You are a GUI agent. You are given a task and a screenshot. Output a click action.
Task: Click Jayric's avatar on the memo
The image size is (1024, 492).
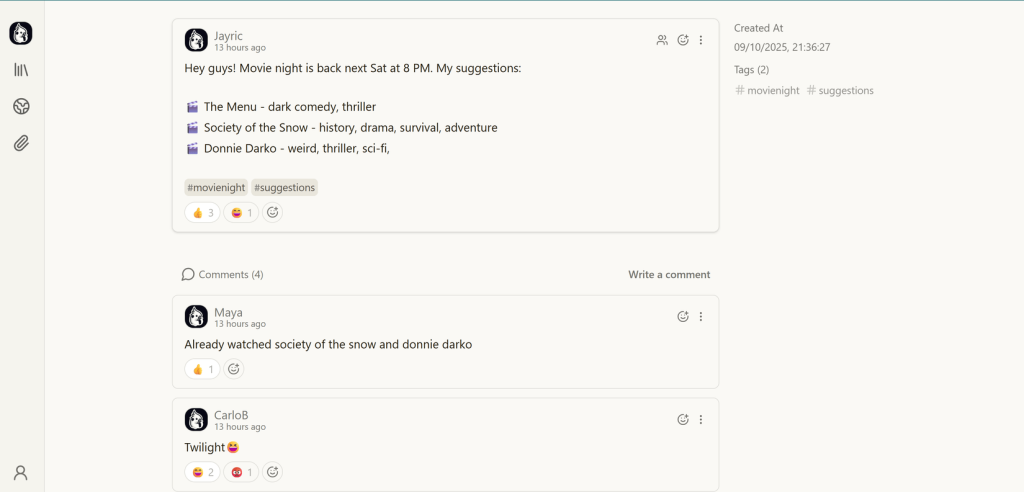pos(196,40)
